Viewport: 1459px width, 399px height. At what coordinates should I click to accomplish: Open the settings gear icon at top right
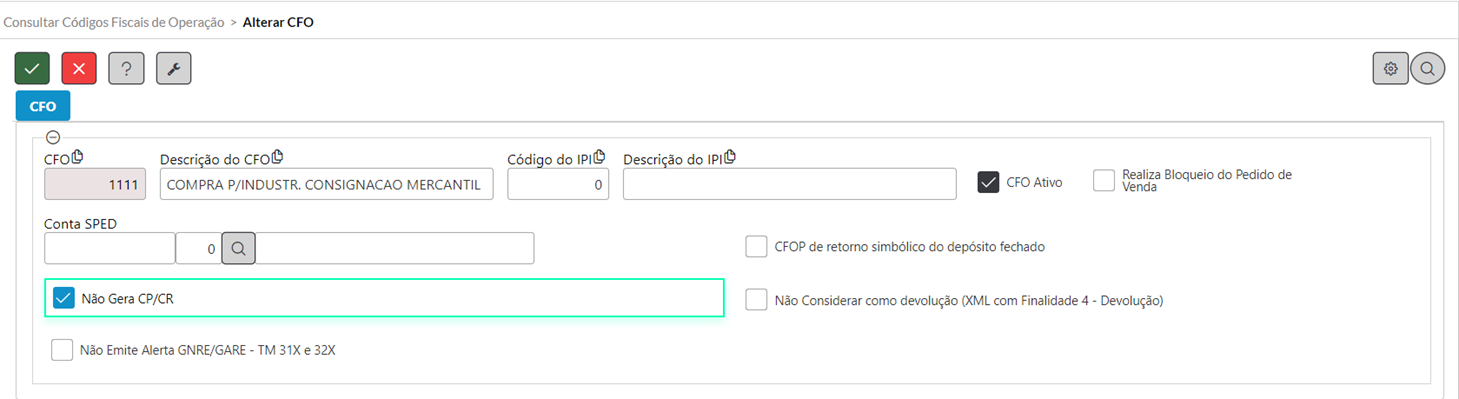click(x=1390, y=69)
